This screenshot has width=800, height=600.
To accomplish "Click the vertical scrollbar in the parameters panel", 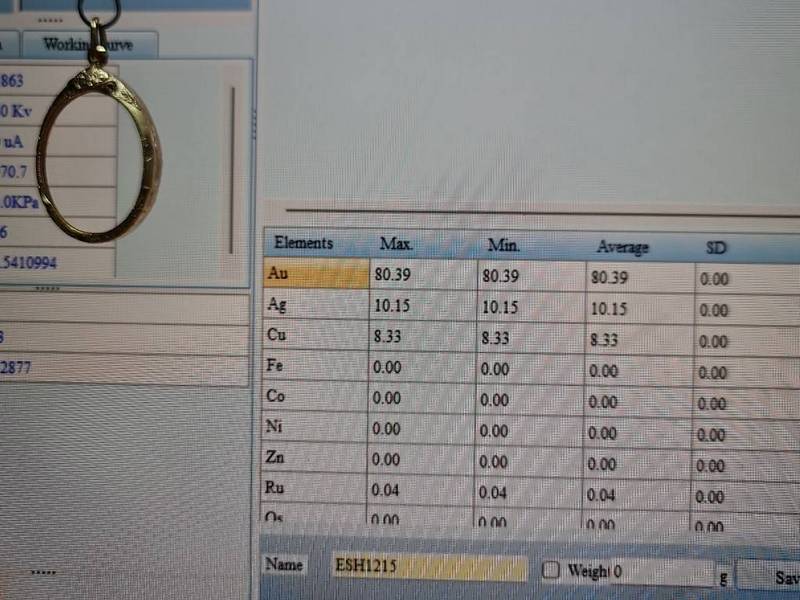I will (x=232, y=170).
